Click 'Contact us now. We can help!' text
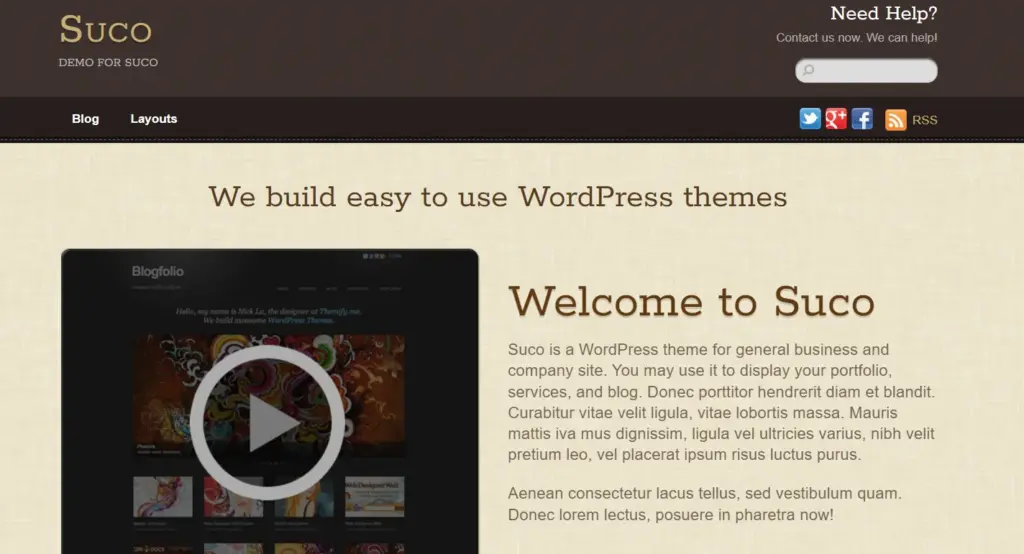Image resolution: width=1024 pixels, height=554 pixels. (856, 38)
